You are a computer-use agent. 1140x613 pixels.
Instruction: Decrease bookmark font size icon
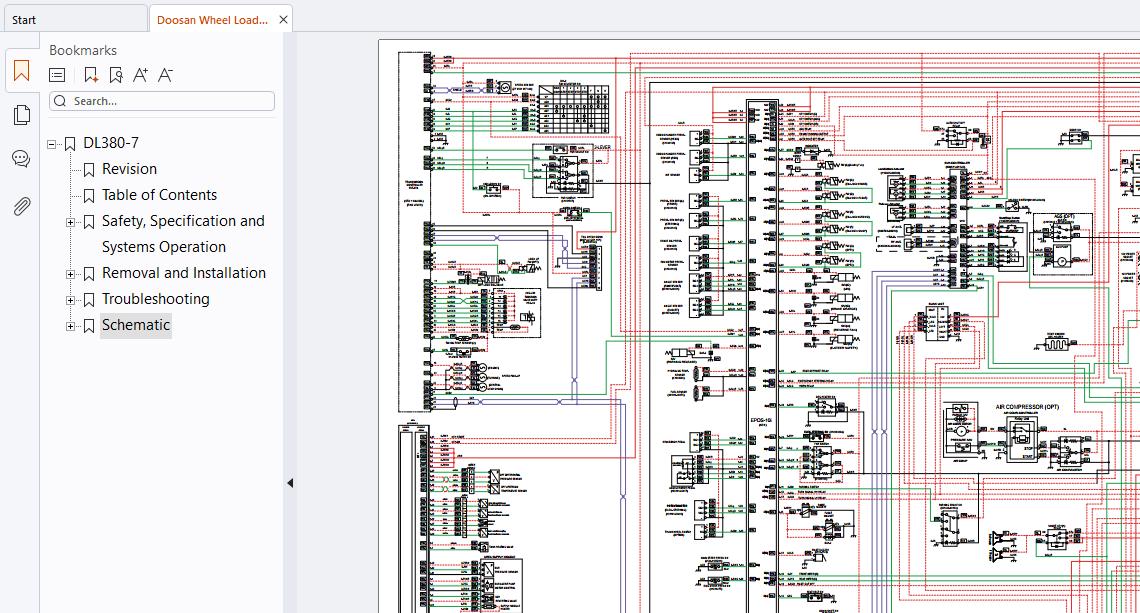pos(166,75)
